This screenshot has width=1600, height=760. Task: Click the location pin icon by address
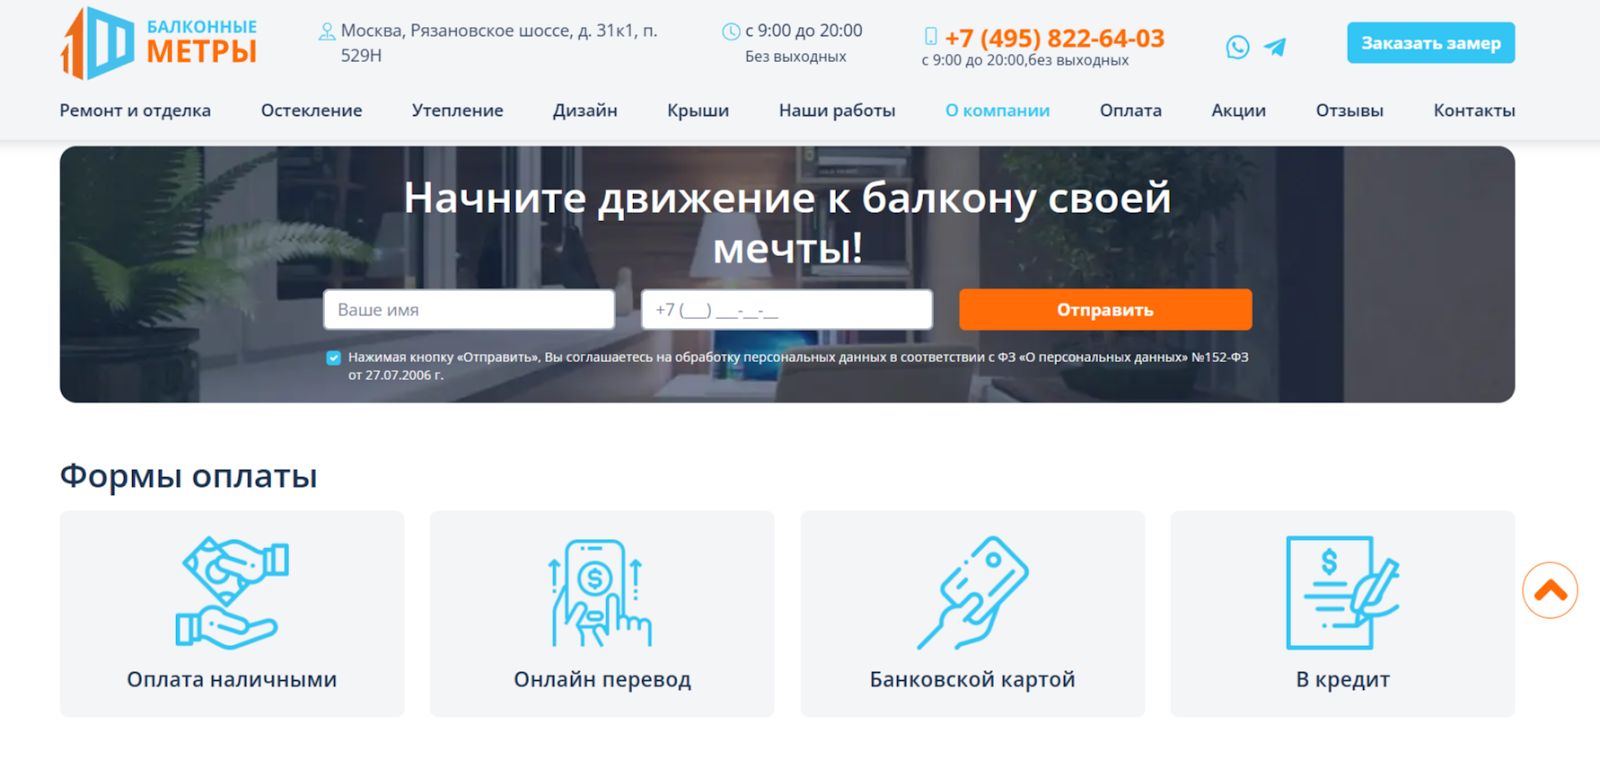click(x=327, y=32)
